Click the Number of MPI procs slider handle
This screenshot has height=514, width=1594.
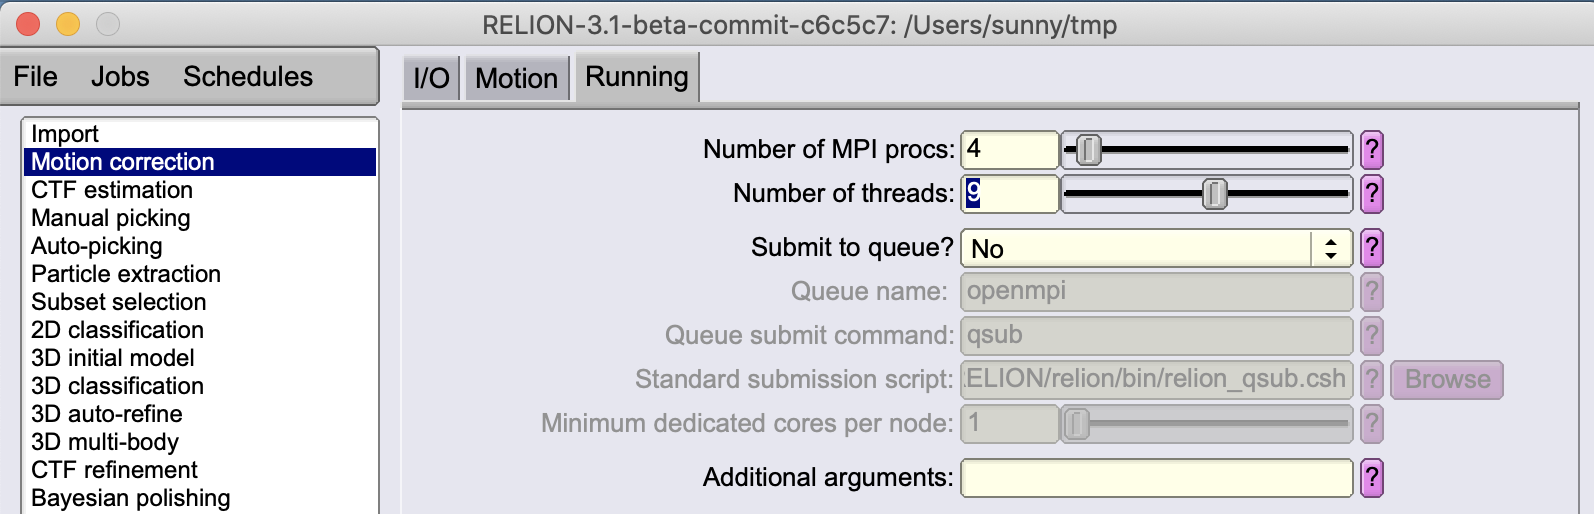(1089, 150)
